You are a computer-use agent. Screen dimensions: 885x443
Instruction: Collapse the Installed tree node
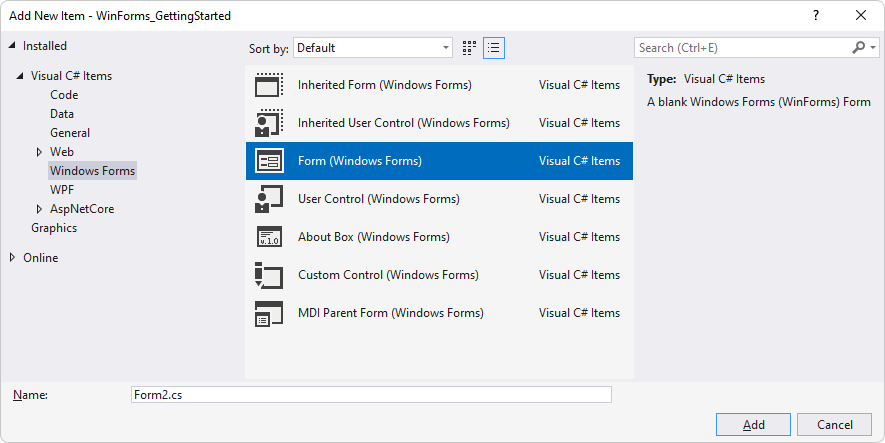coord(13,46)
